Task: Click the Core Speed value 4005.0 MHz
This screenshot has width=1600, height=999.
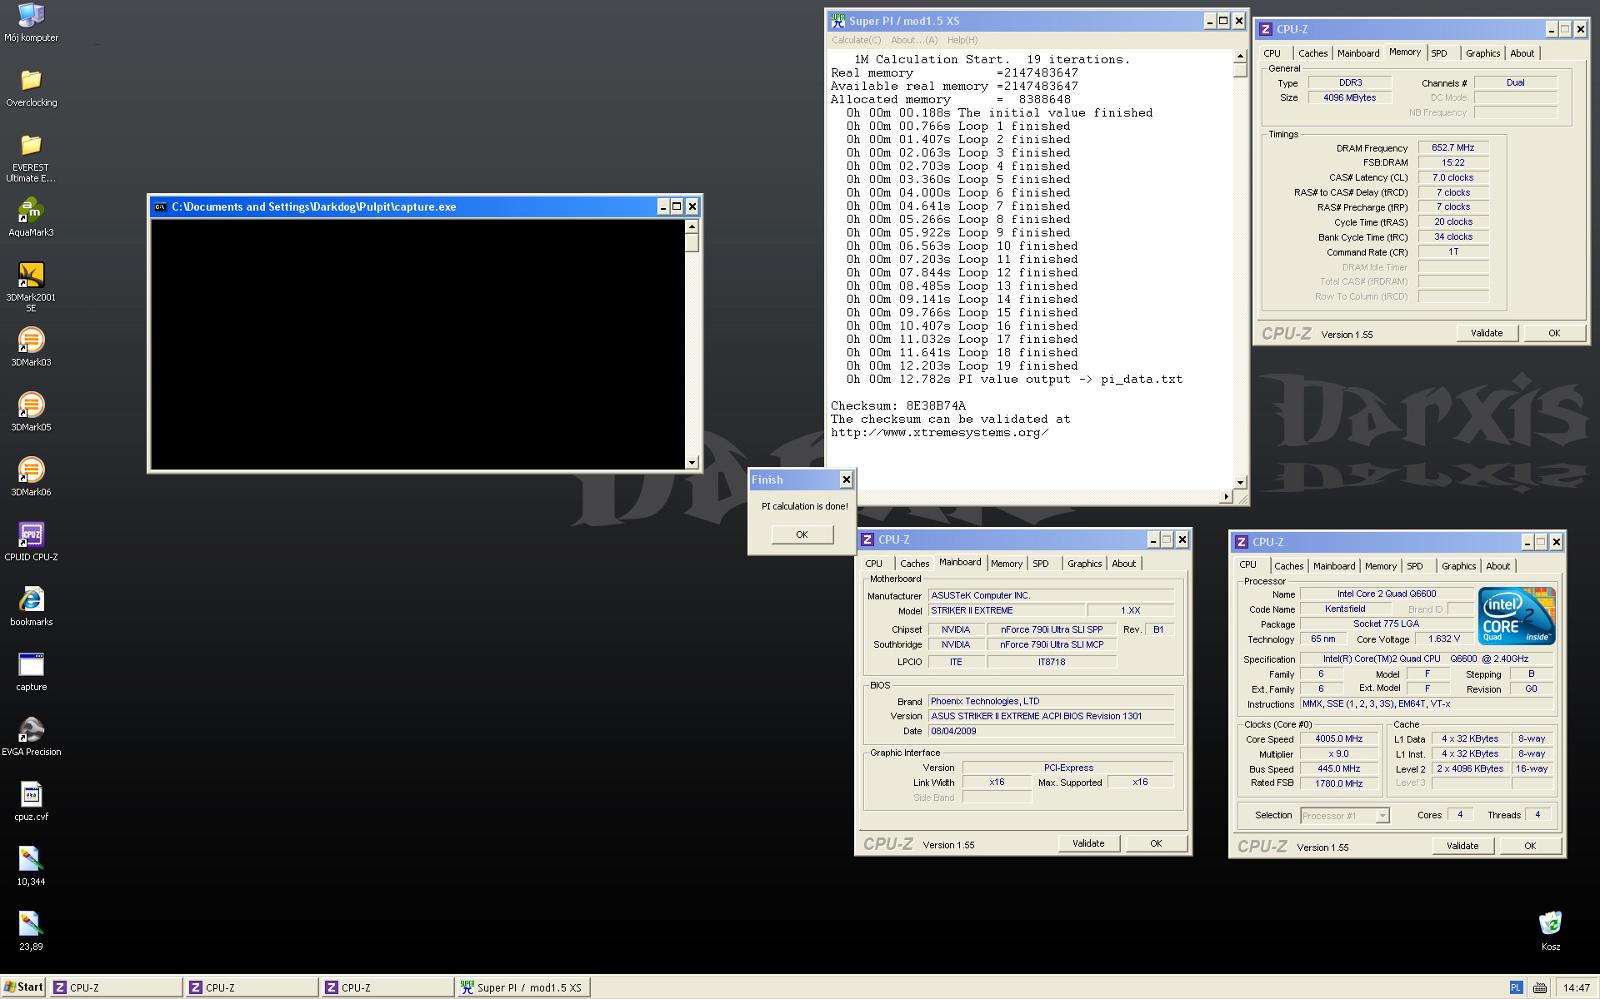Action: pos(1339,739)
